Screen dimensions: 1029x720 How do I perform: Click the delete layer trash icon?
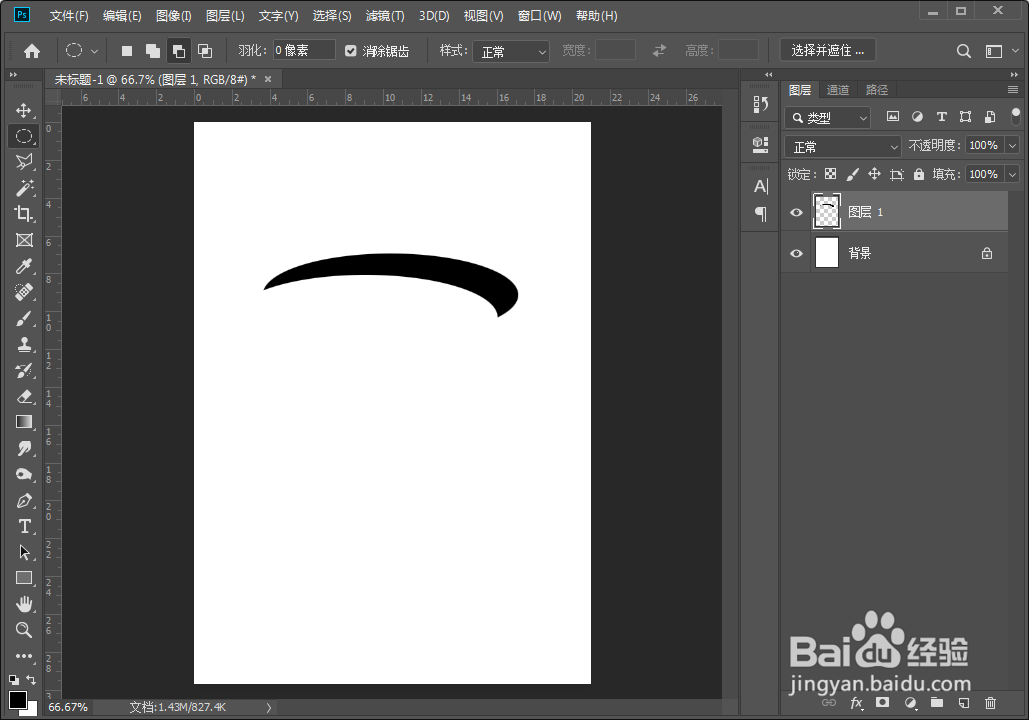990,703
